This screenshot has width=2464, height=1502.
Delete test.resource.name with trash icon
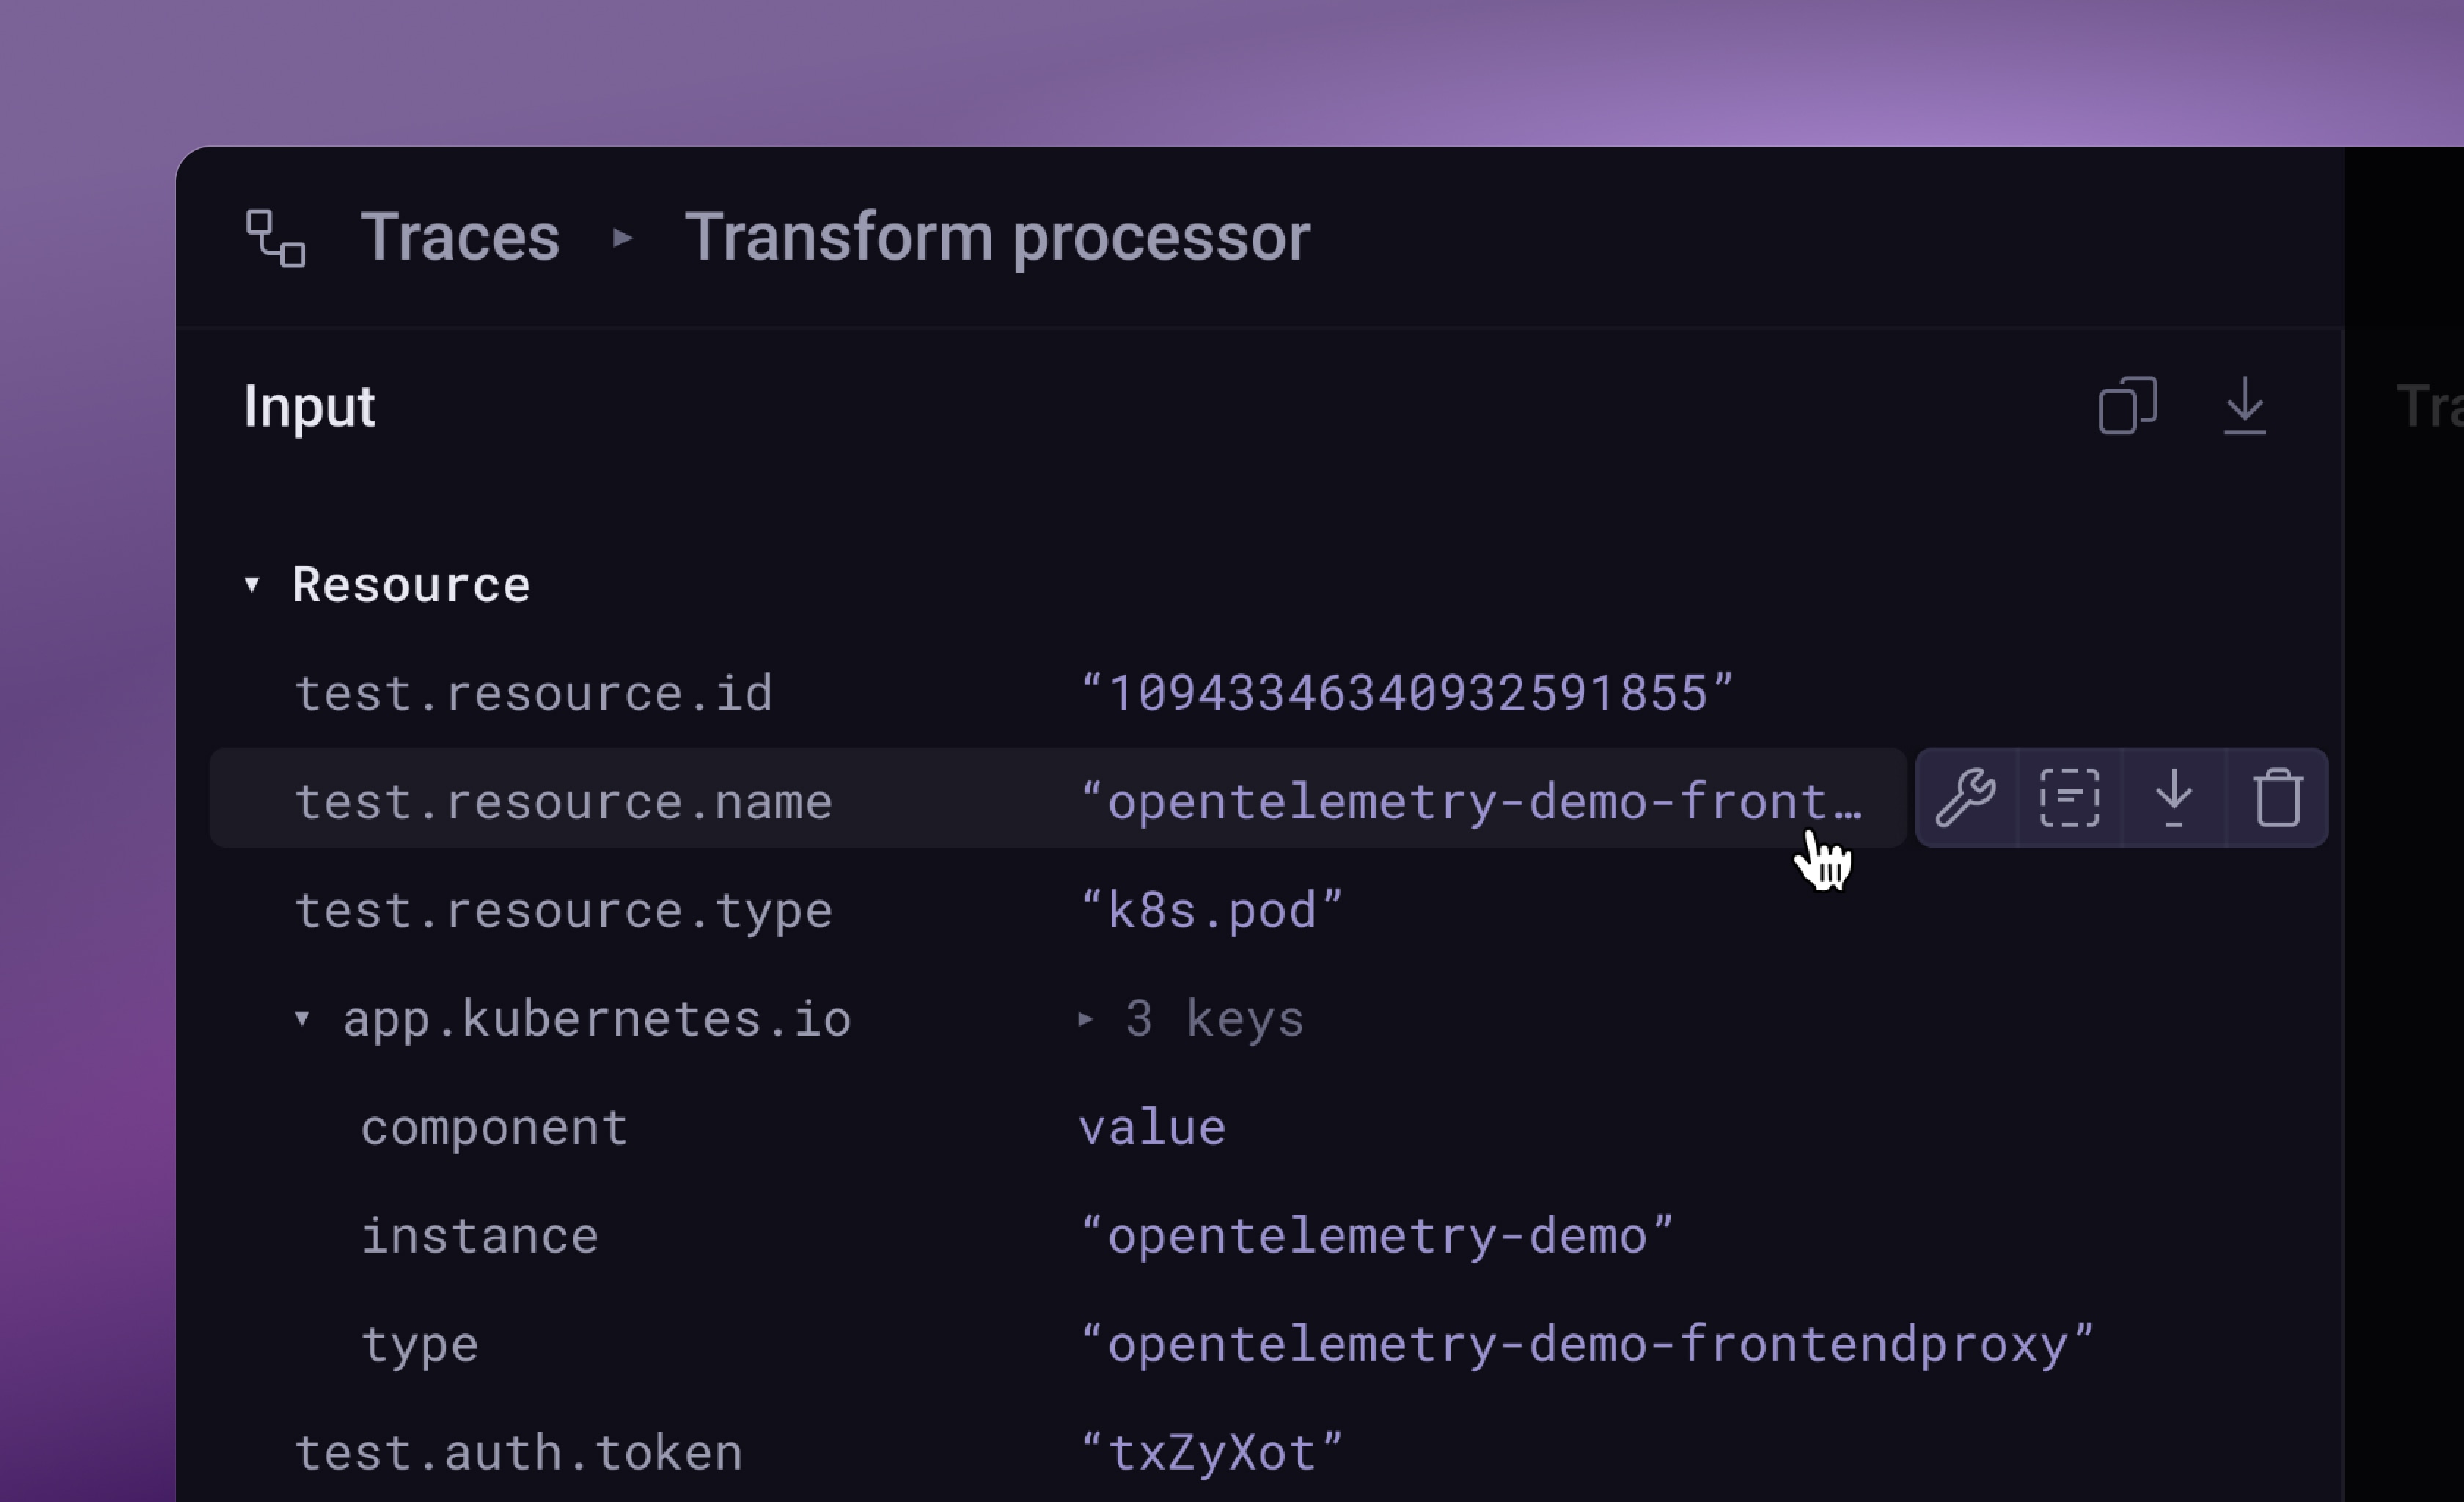(2278, 798)
